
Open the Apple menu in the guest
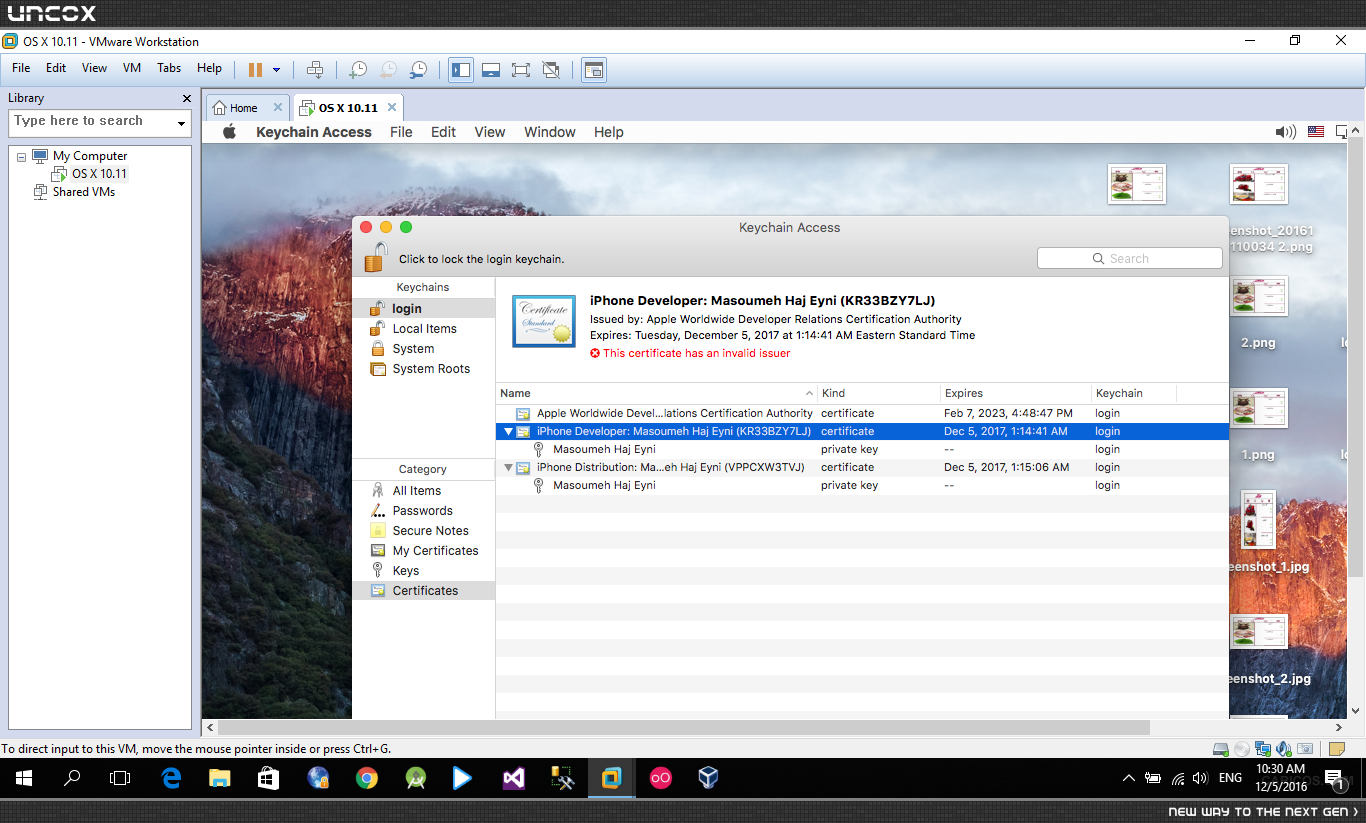[x=229, y=132]
